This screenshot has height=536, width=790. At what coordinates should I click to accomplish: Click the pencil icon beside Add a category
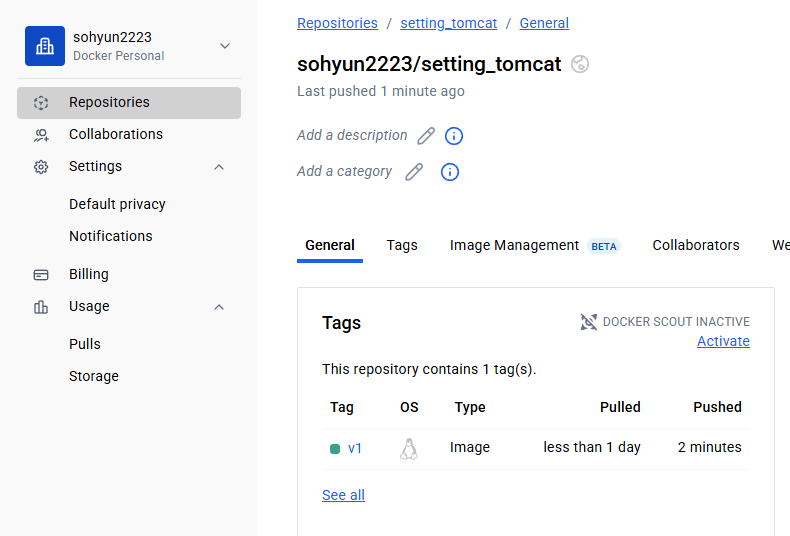click(414, 172)
